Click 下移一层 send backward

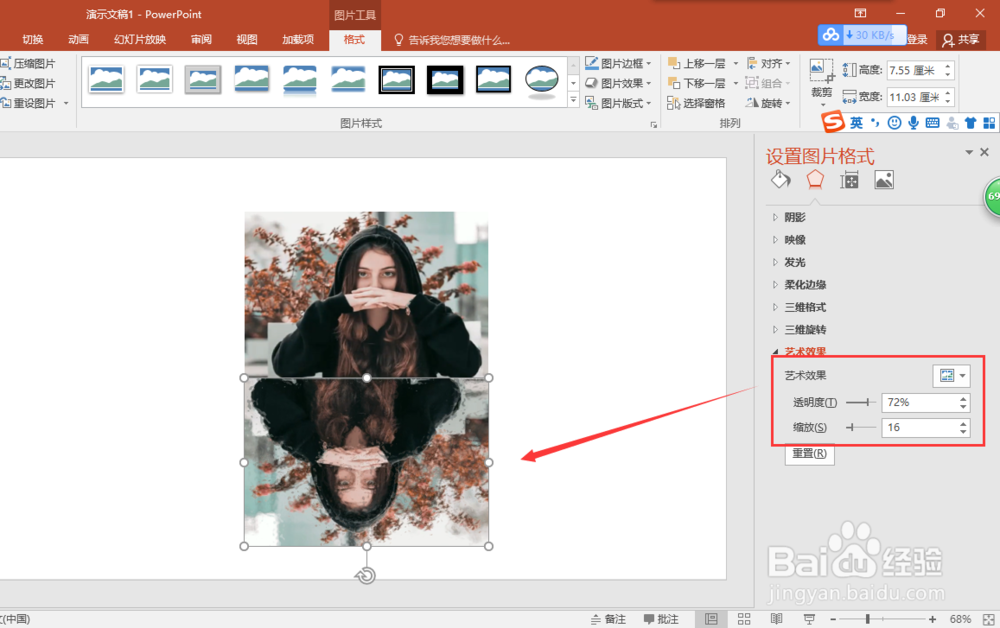coord(697,83)
